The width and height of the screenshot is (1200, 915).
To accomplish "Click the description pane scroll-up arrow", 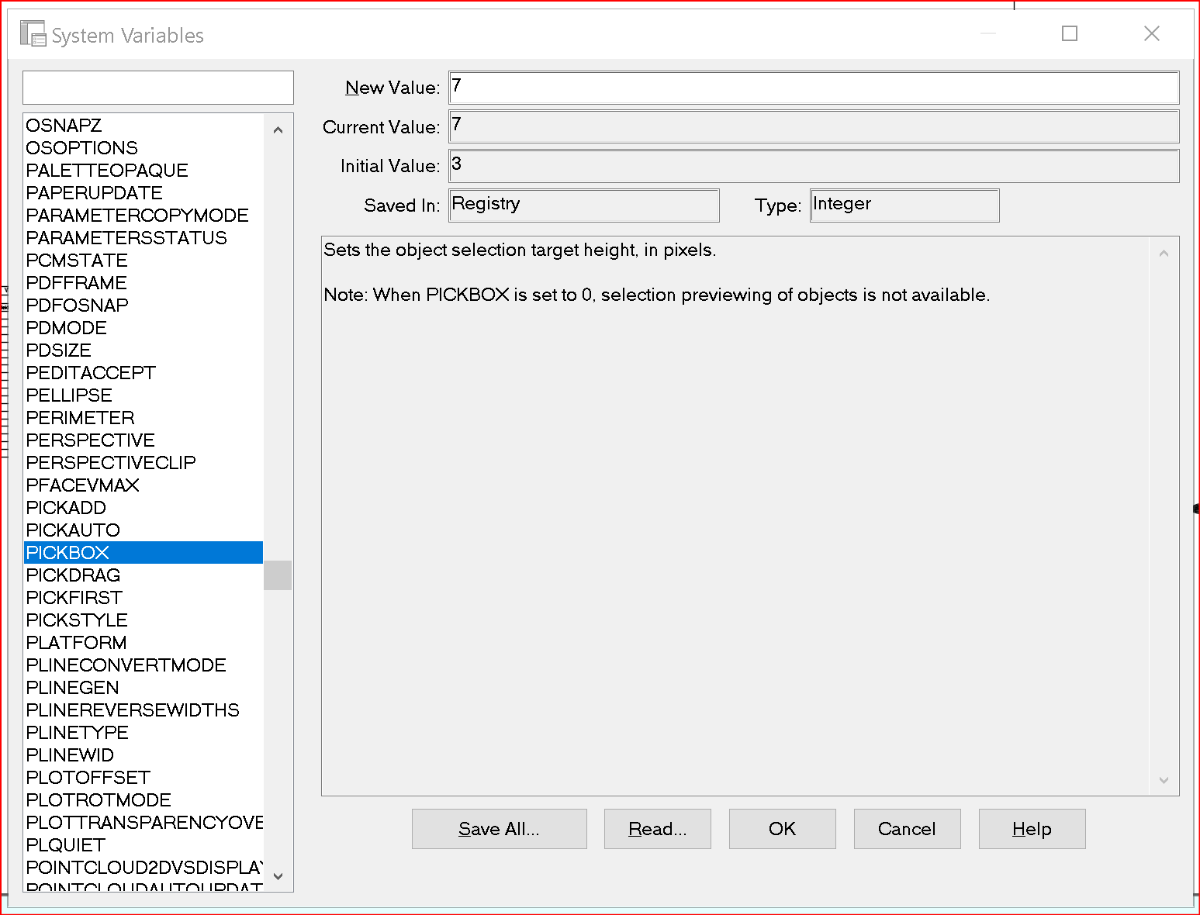I will click(x=1163, y=253).
